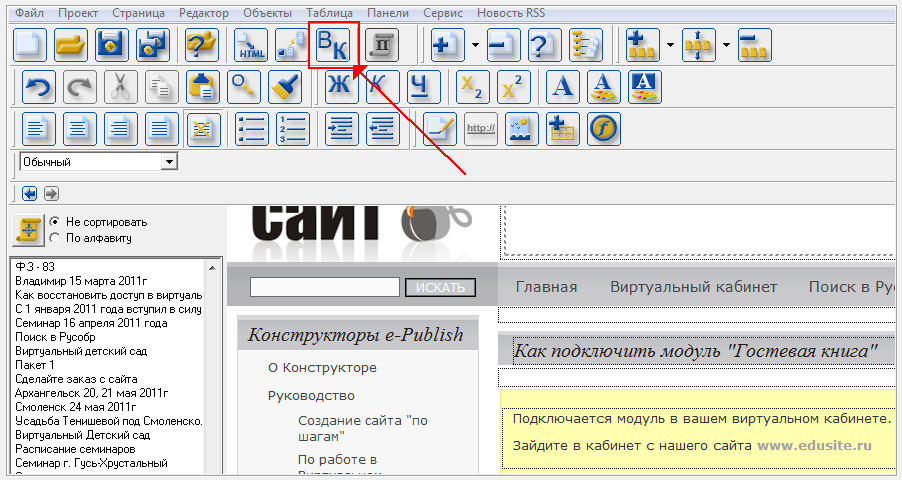Image resolution: width=902 pixels, height=480 pixels.
Task: Apply superscript formatting X²
Action: (514, 87)
